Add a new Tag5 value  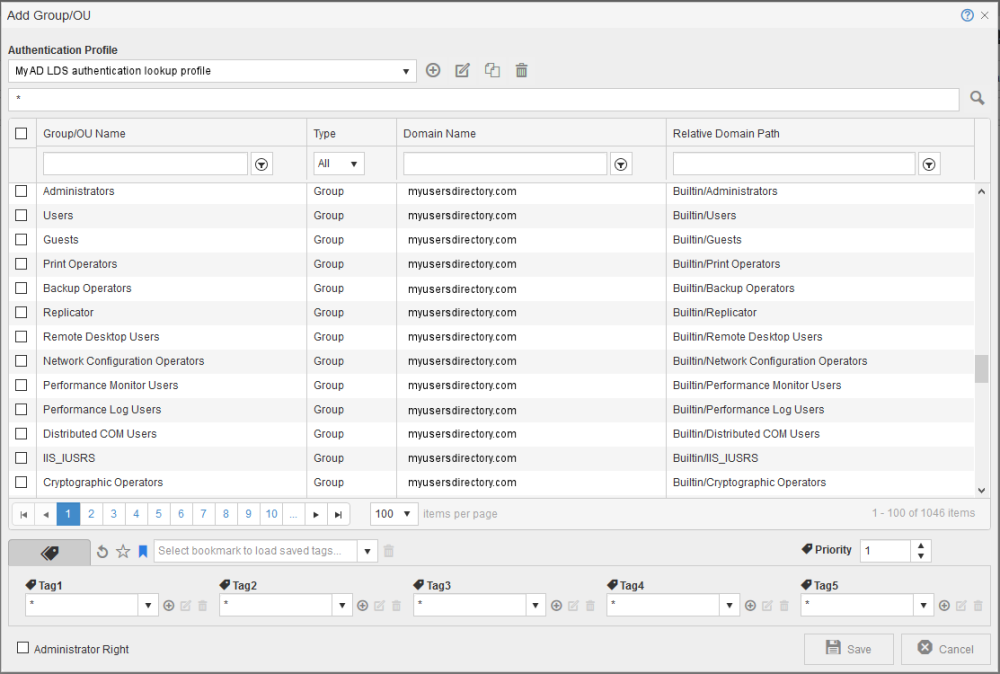tap(945, 606)
